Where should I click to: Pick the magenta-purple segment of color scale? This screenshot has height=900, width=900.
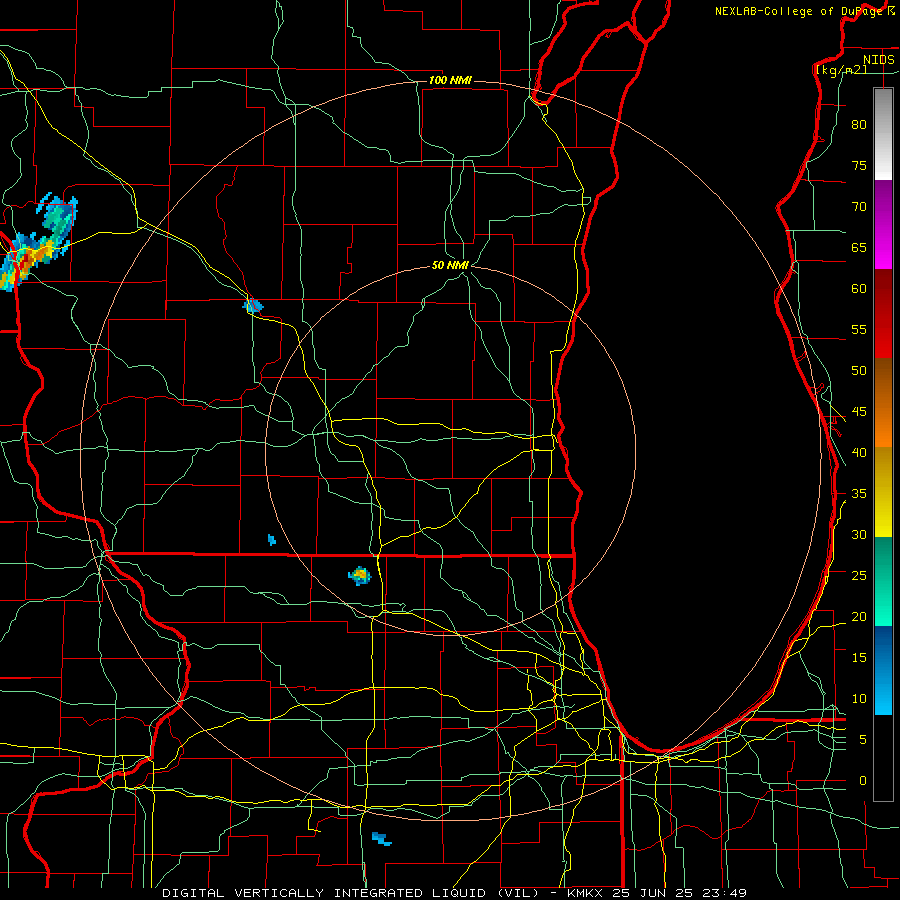[x=883, y=224]
